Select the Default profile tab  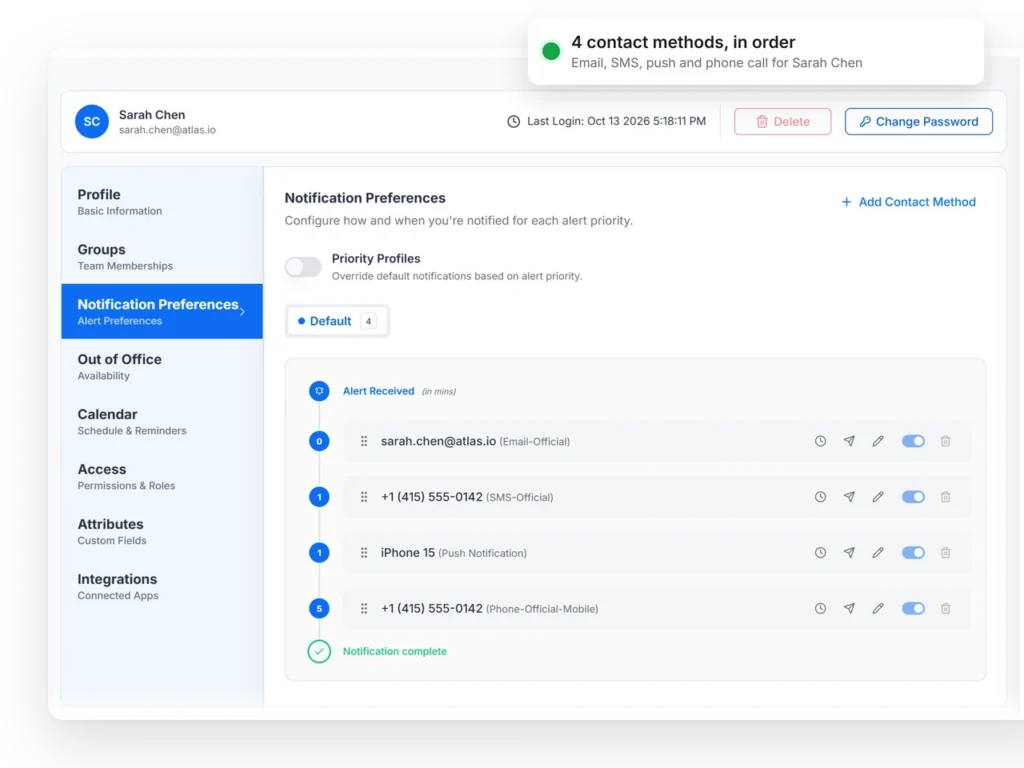tap(337, 321)
